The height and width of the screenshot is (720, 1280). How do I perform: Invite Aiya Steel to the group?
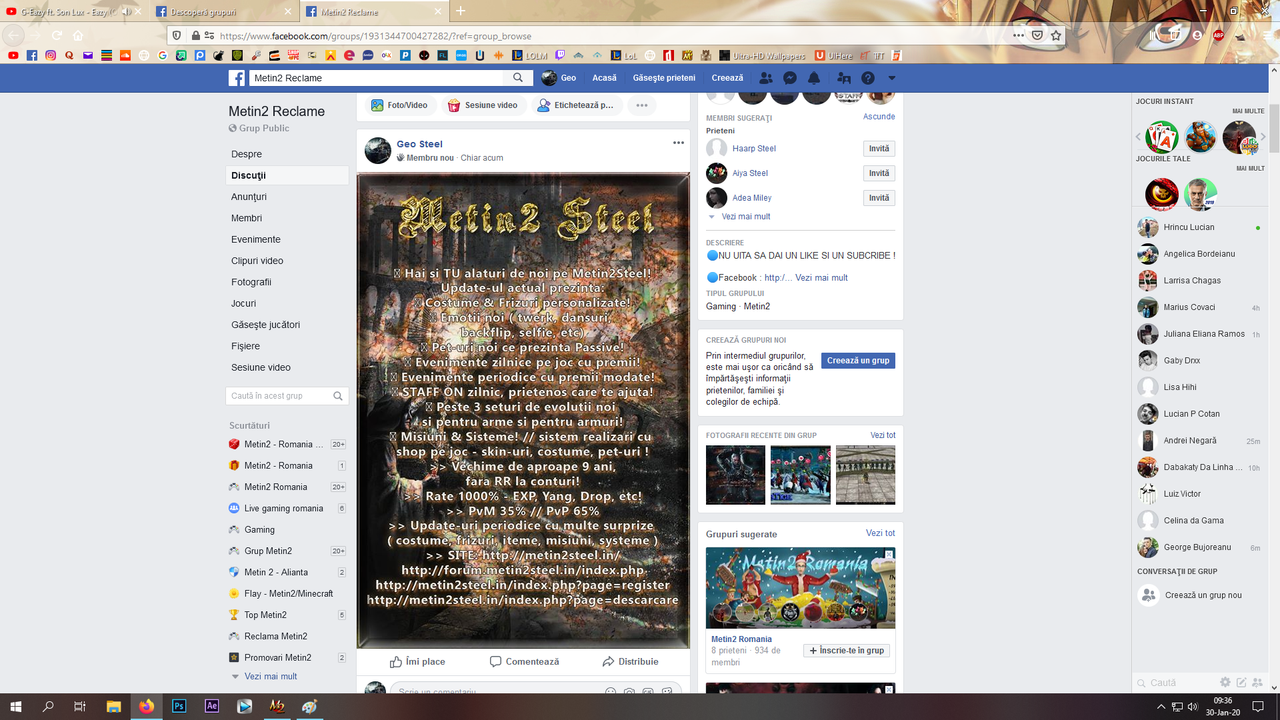tap(879, 173)
